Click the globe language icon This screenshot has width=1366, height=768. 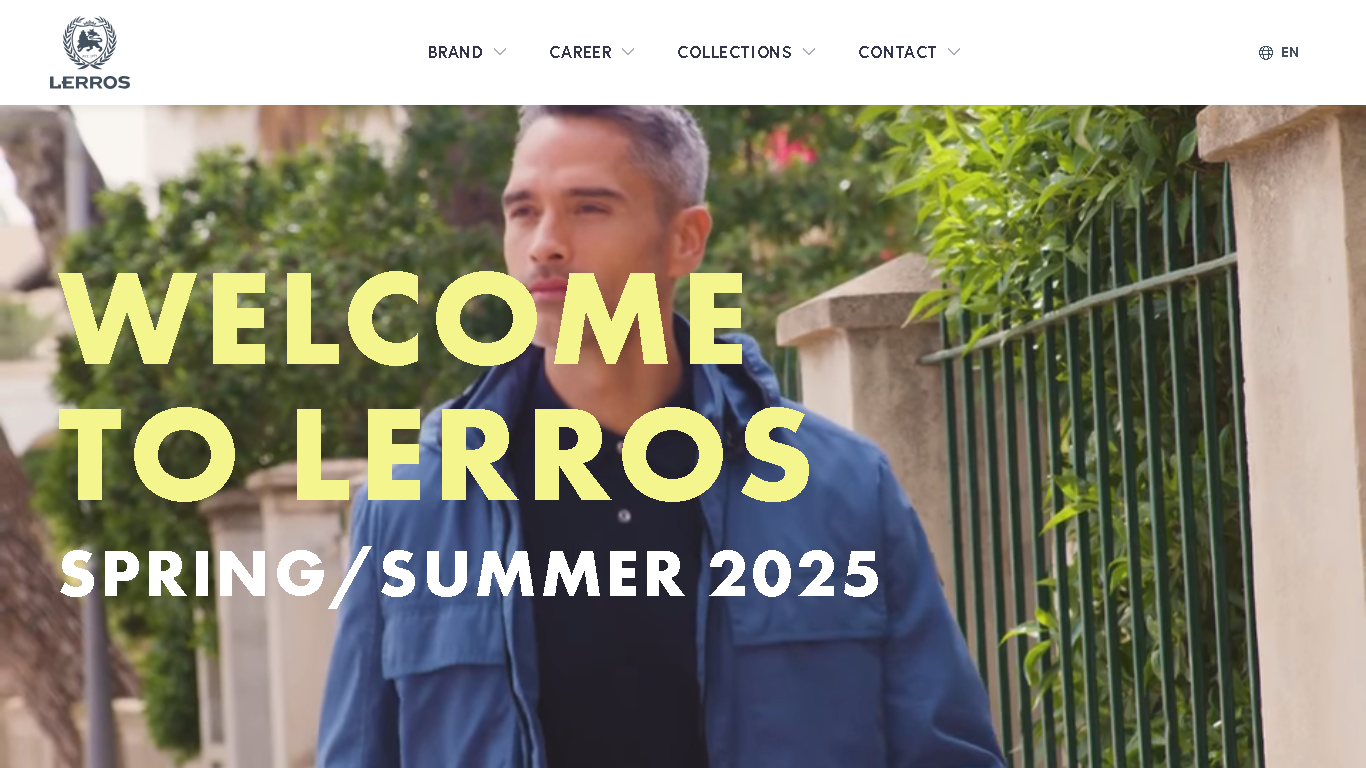click(x=1266, y=53)
